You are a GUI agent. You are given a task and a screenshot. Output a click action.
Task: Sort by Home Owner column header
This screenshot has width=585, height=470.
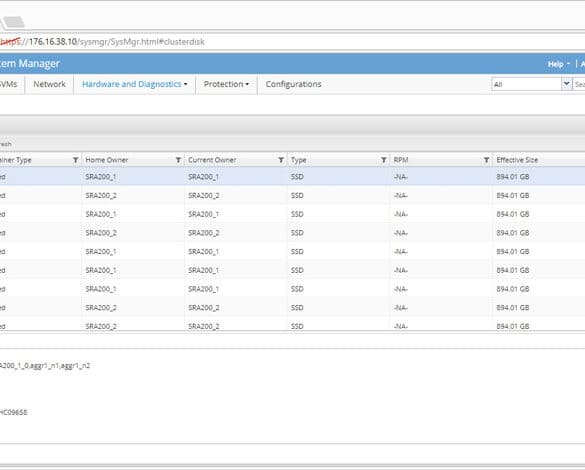[107, 160]
